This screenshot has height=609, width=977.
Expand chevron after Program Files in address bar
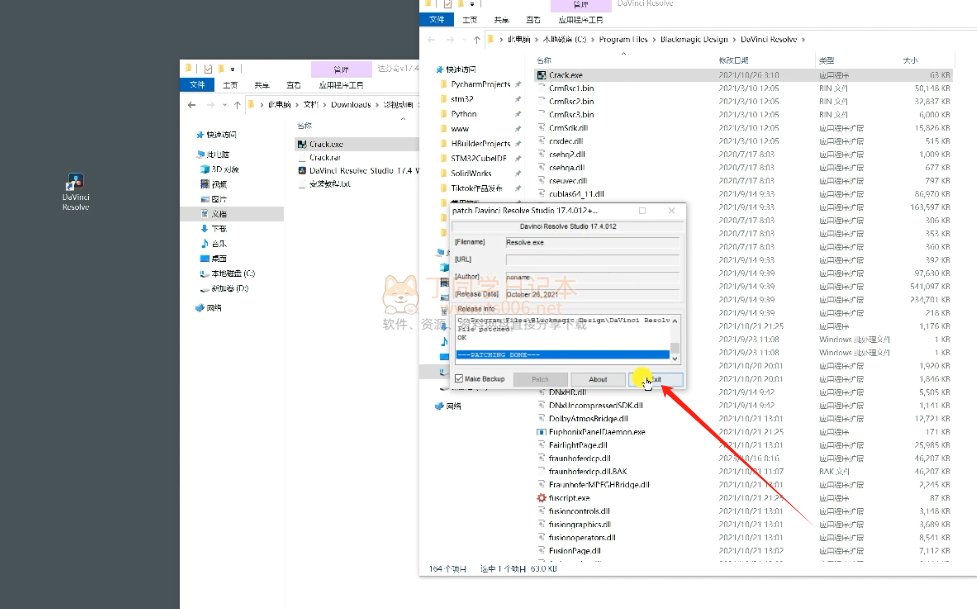654,39
